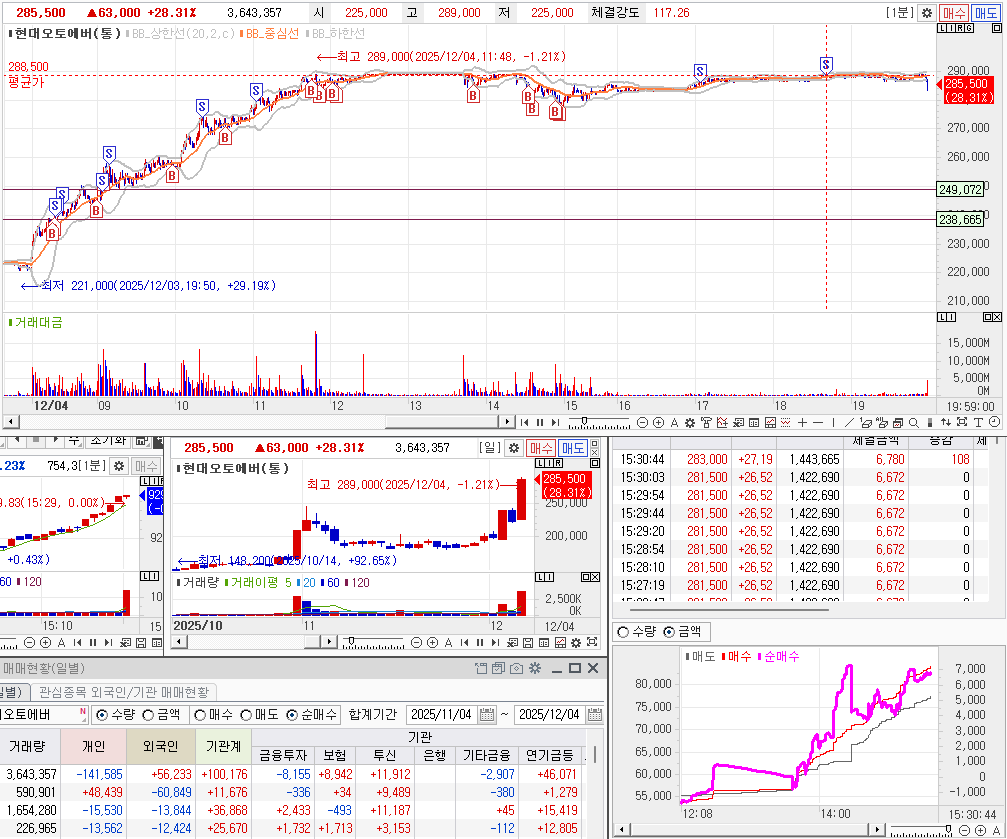Open calendar for end date 2025/12/04
1007x839 pixels.
click(x=595, y=714)
